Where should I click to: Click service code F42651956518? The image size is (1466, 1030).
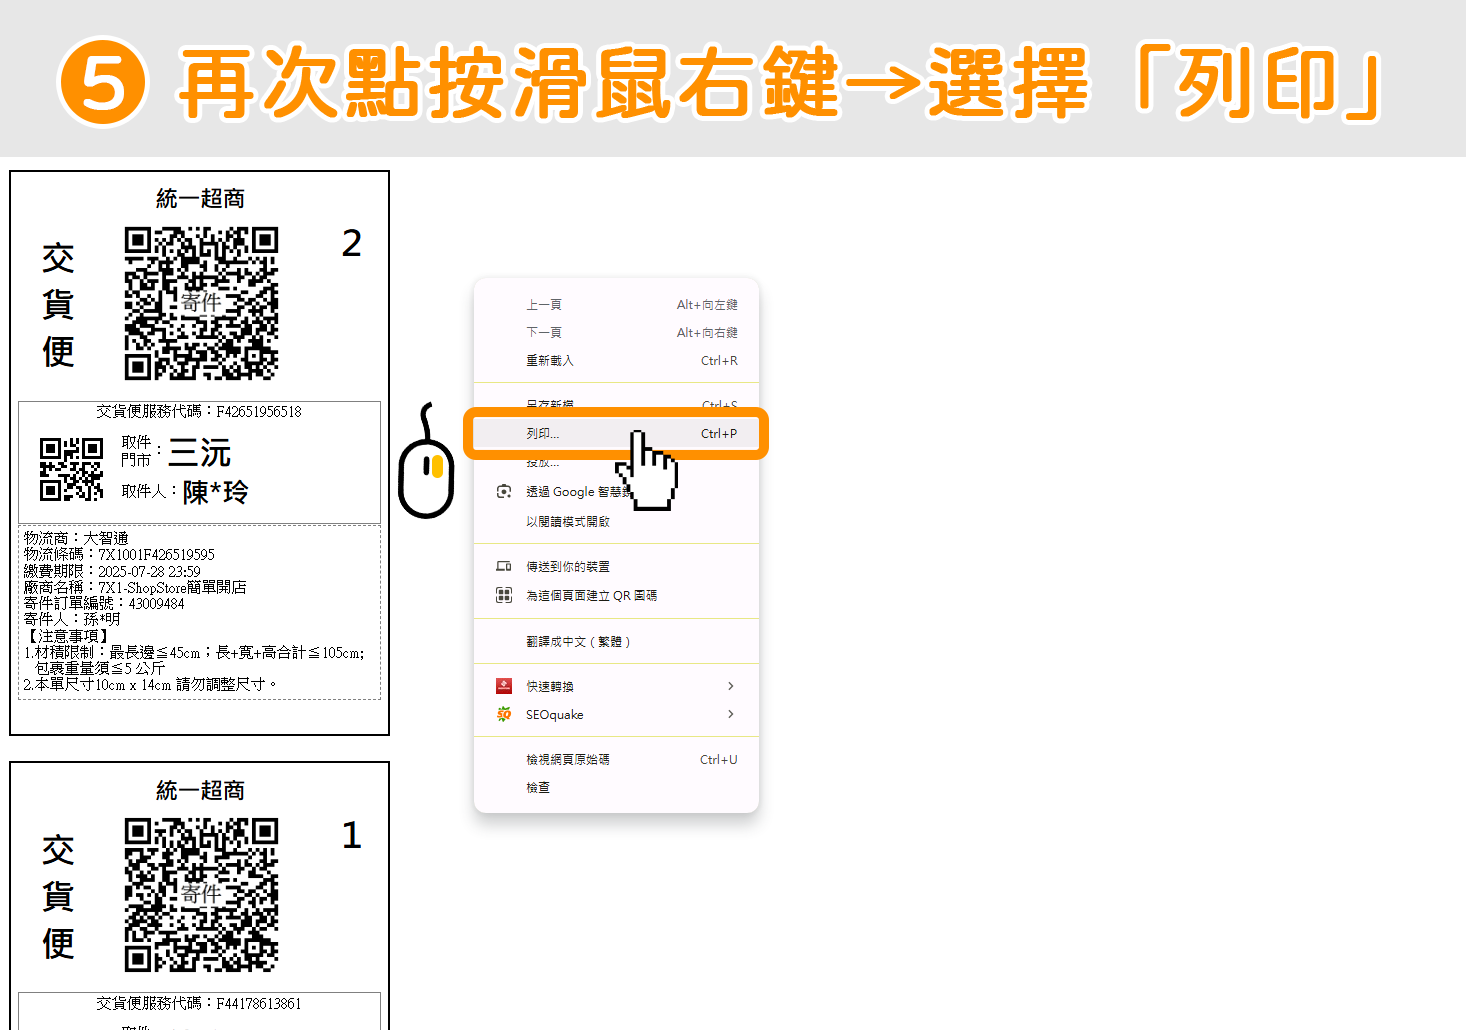(x=259, y=412)
